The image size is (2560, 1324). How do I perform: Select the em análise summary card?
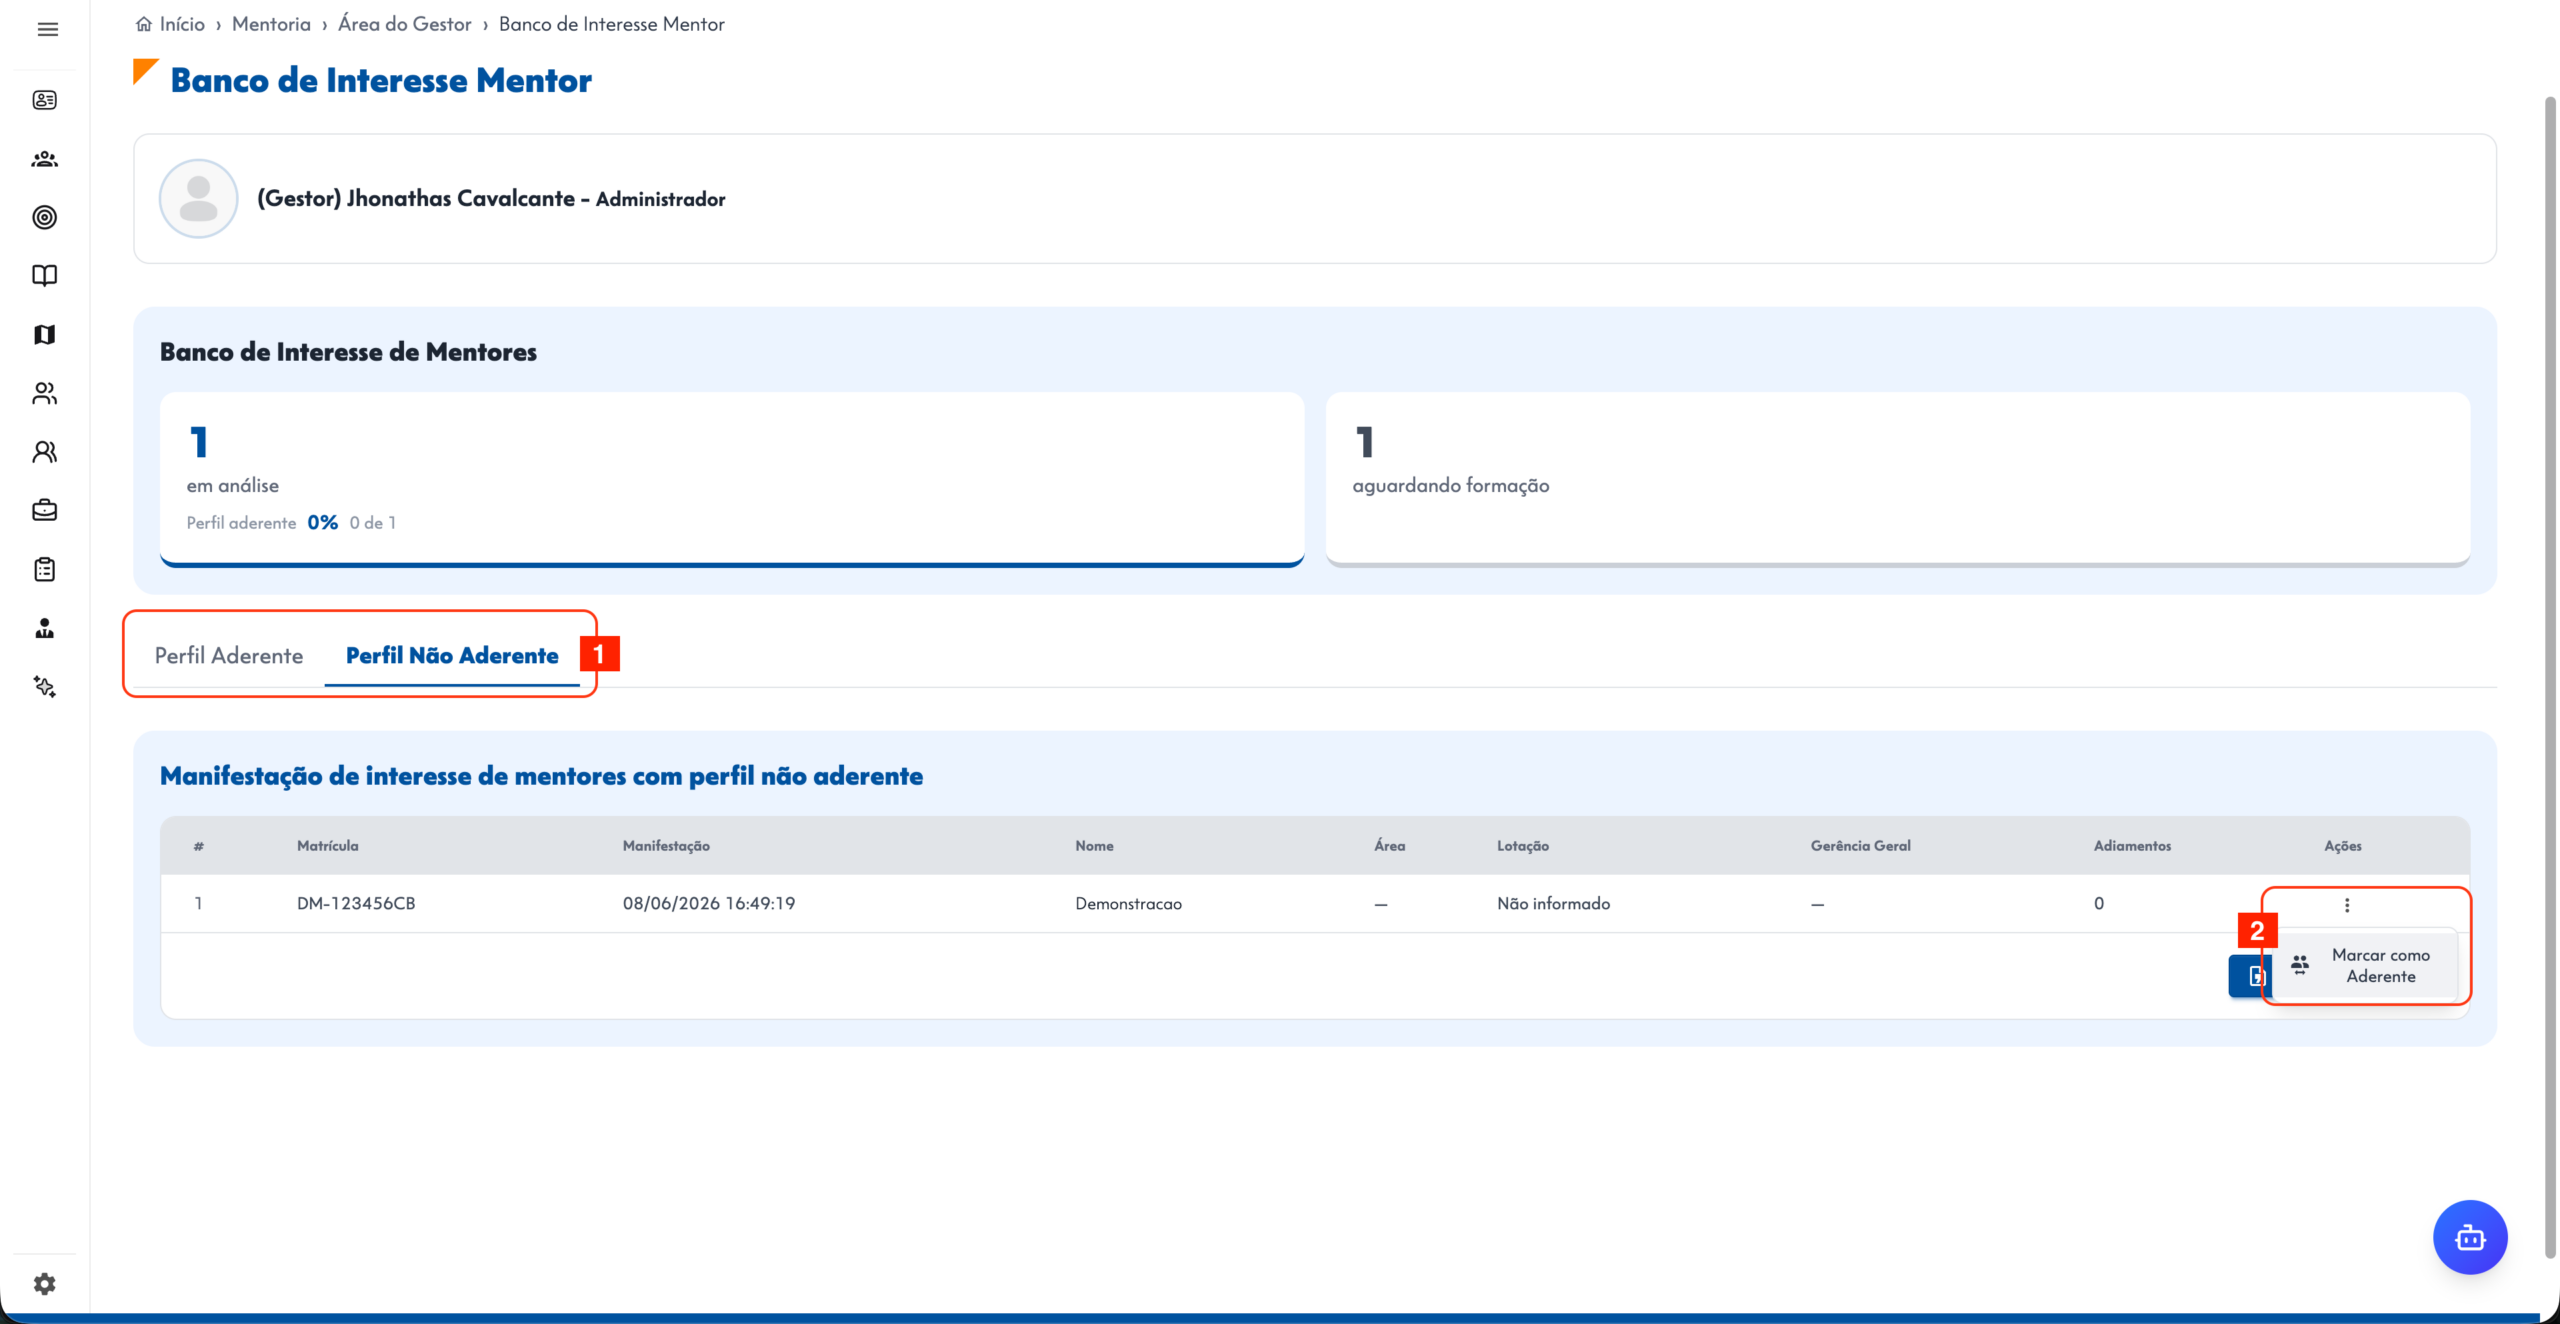[x=732, y=479]
